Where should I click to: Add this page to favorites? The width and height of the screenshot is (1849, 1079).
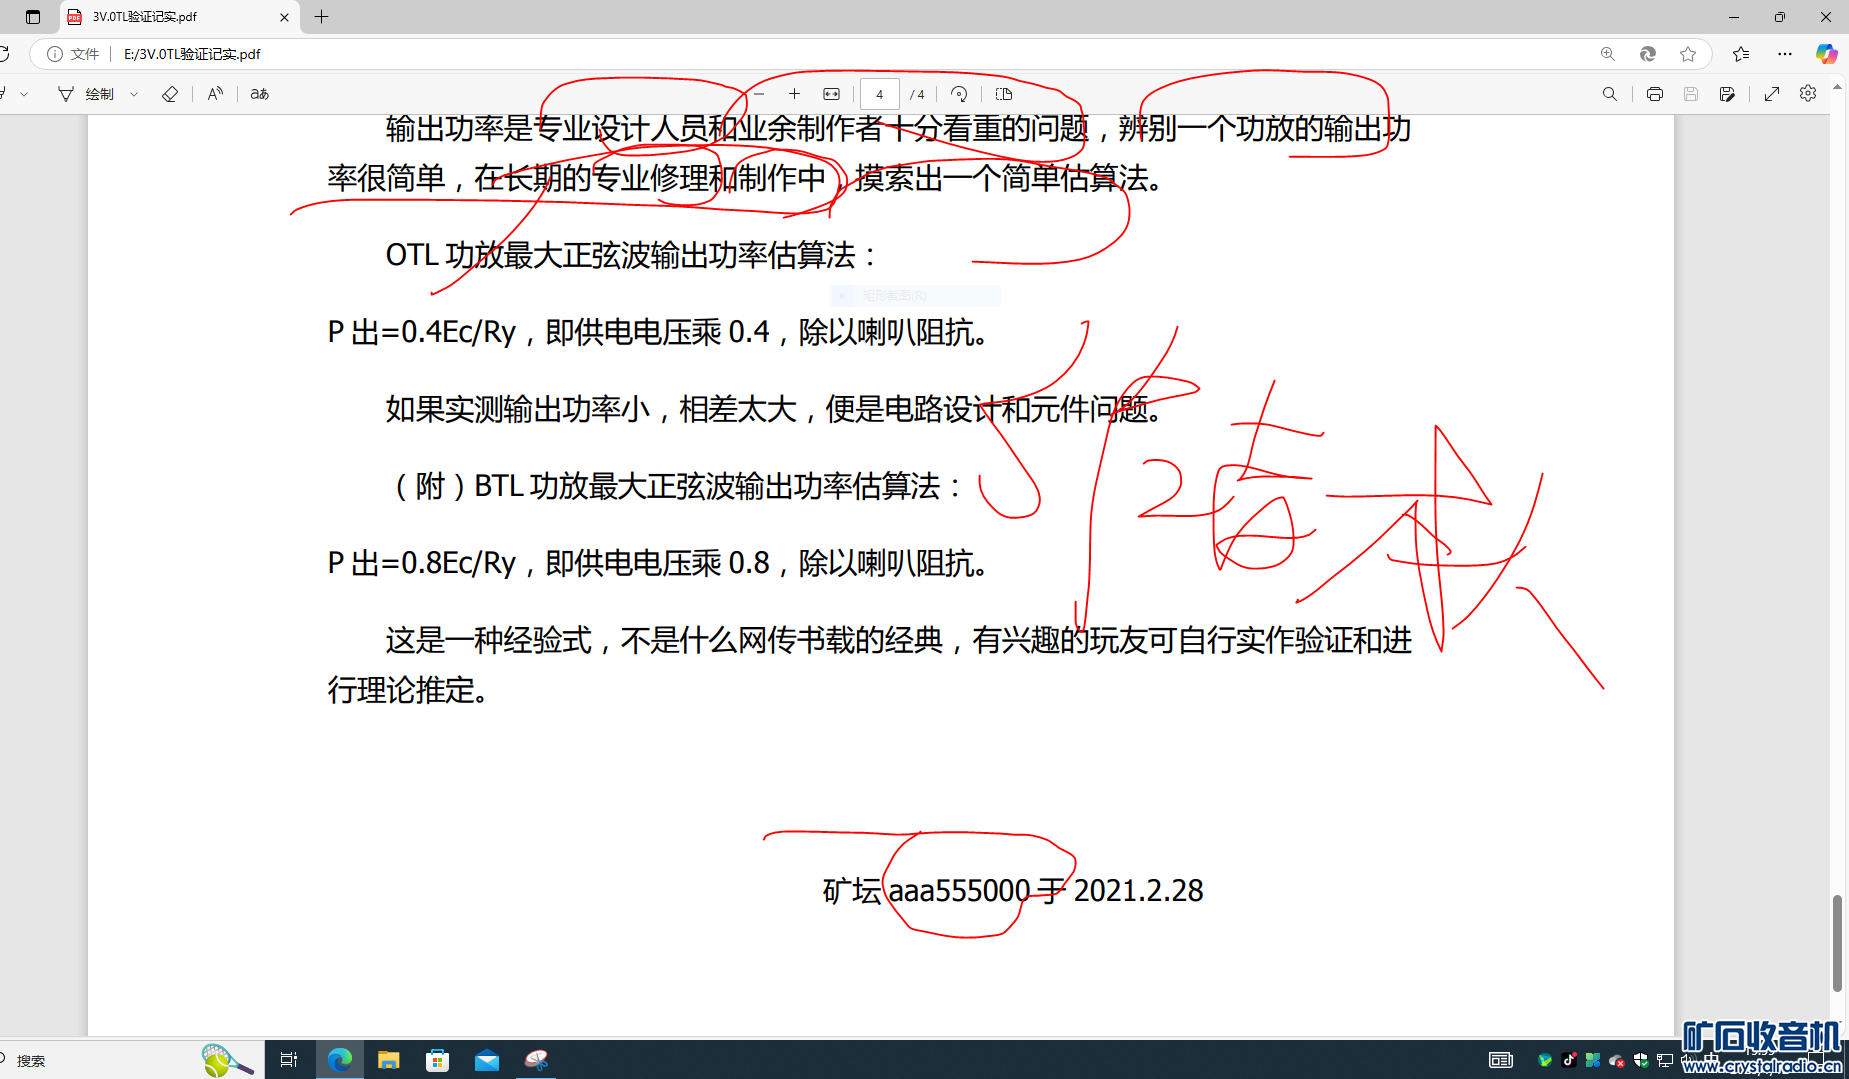coord(1688,54)
